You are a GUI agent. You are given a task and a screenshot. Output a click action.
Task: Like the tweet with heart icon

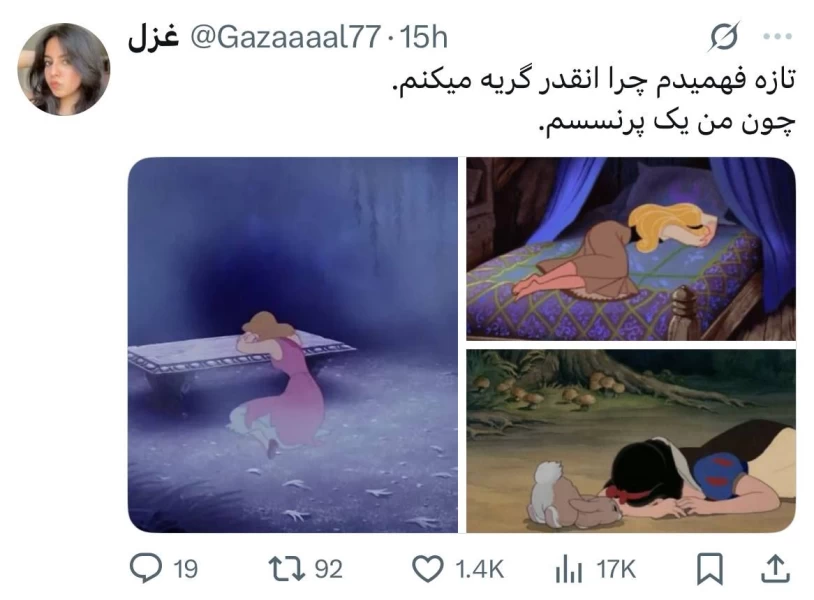pyautogui.click(x=428, y=569)
